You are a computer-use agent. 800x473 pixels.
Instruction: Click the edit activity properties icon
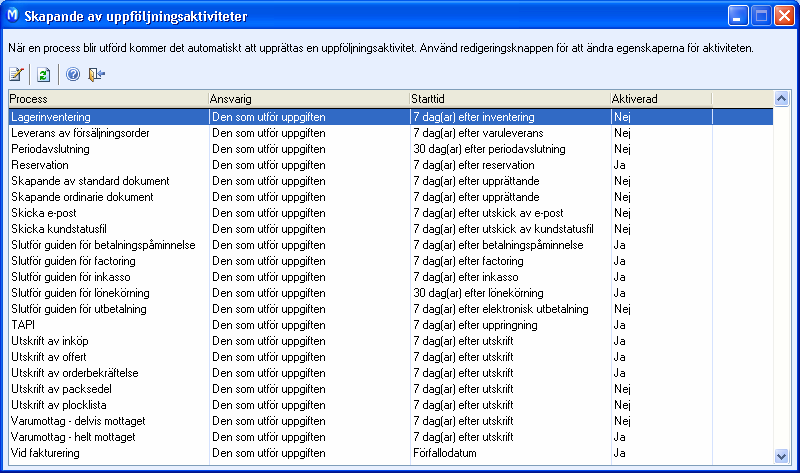(x=16, y=74)
